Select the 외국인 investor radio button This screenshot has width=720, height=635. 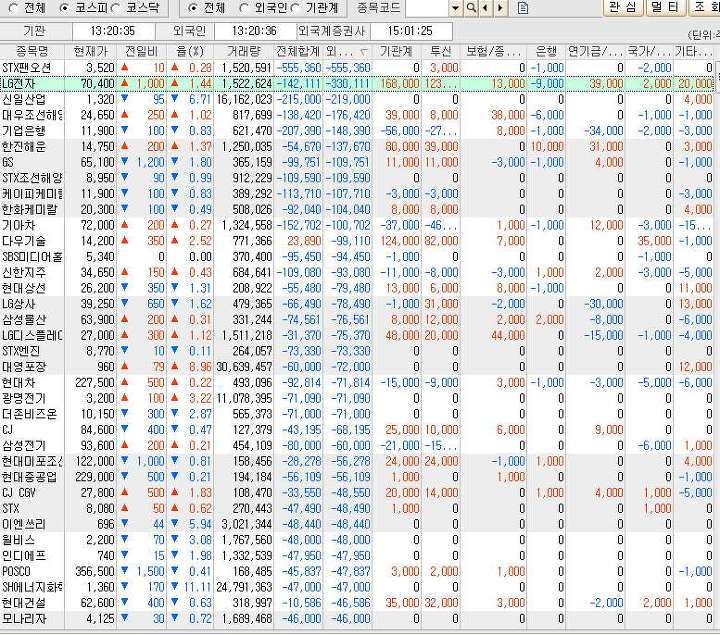click(x=244, y=8)
